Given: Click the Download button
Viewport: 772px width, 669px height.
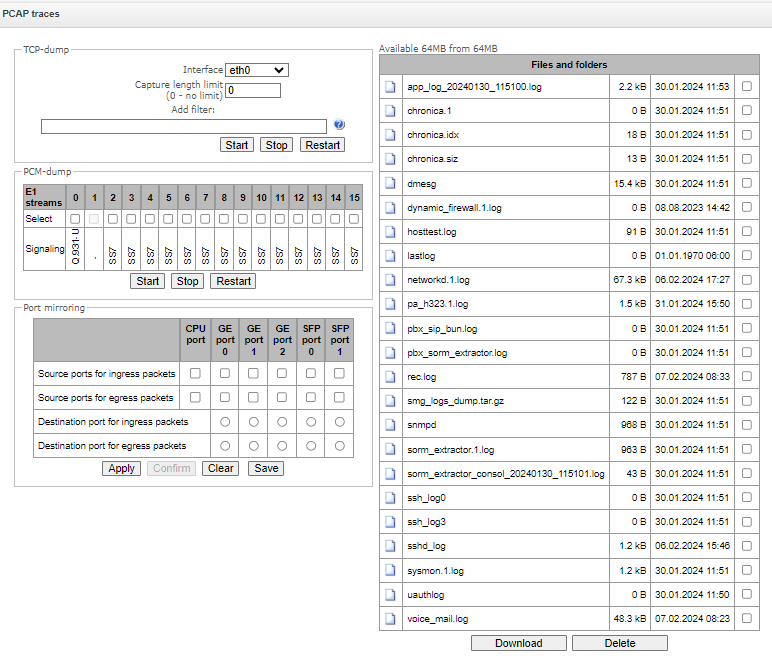Looking at the screenshot, I should coord(518,643).
